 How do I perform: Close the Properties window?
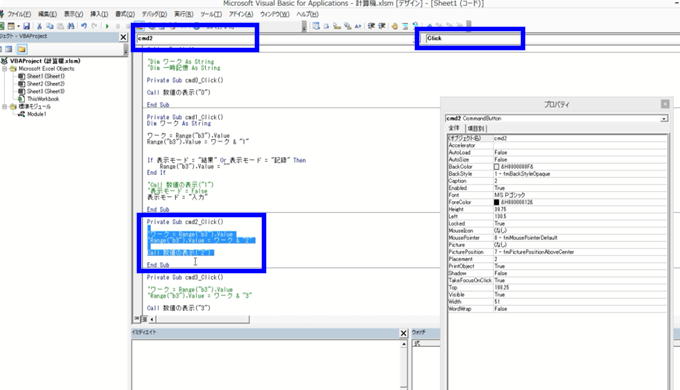pyautogui.click(x=665, y=104)
